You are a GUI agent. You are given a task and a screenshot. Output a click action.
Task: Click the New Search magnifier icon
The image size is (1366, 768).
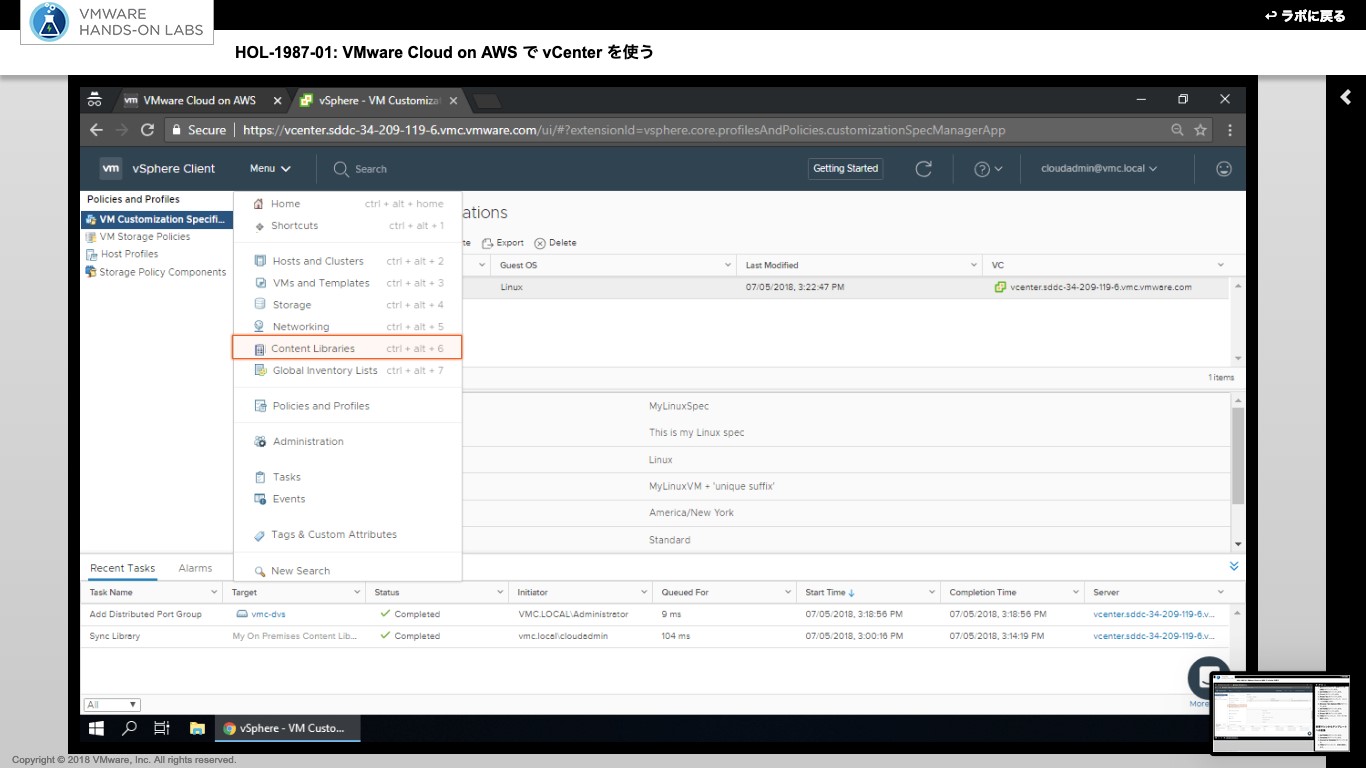coord(260,571)
